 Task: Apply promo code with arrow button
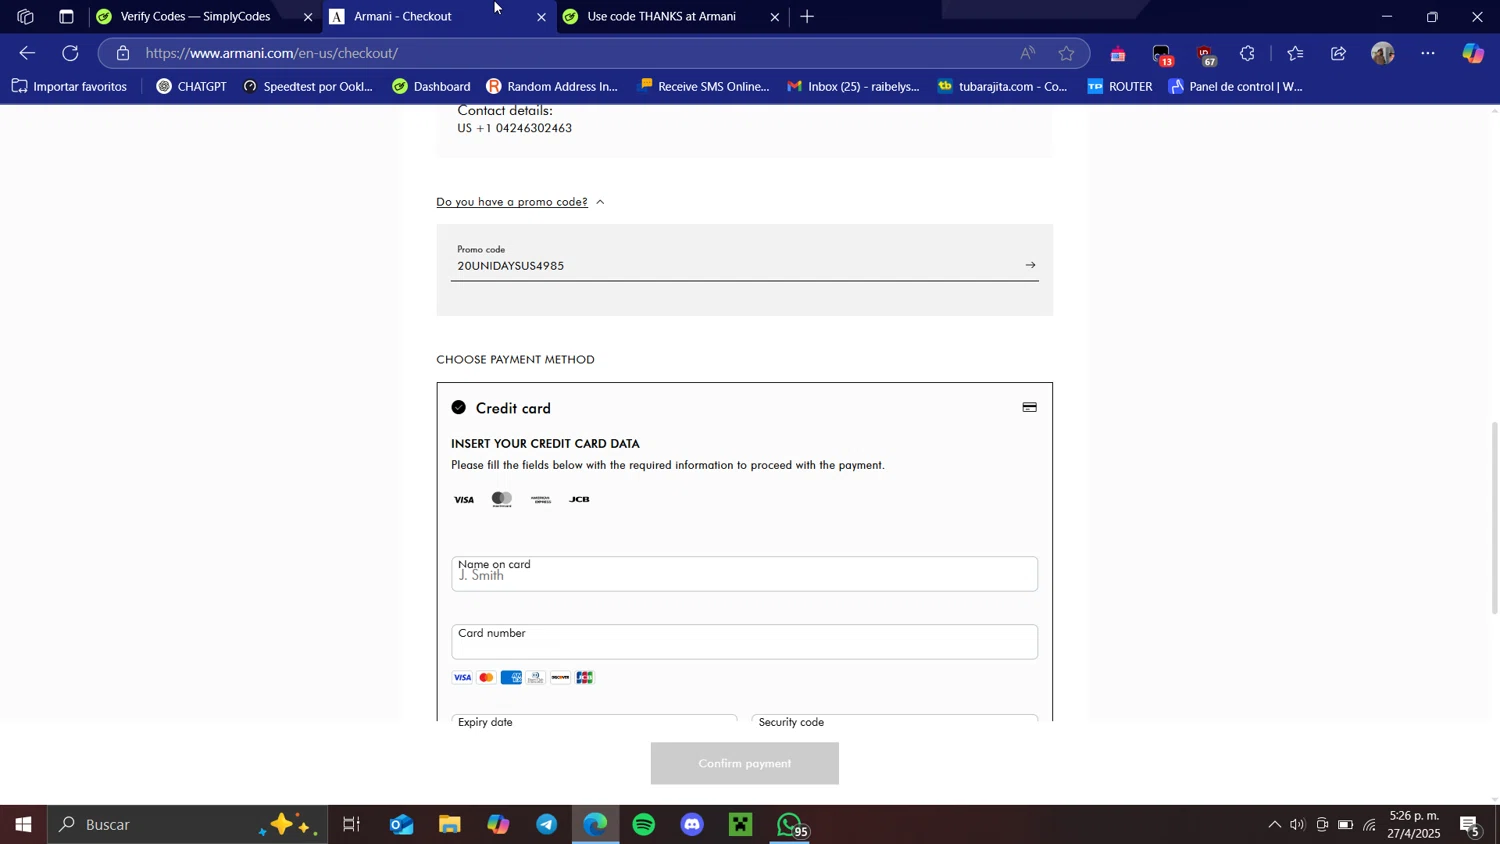(x=1030, y=266)
